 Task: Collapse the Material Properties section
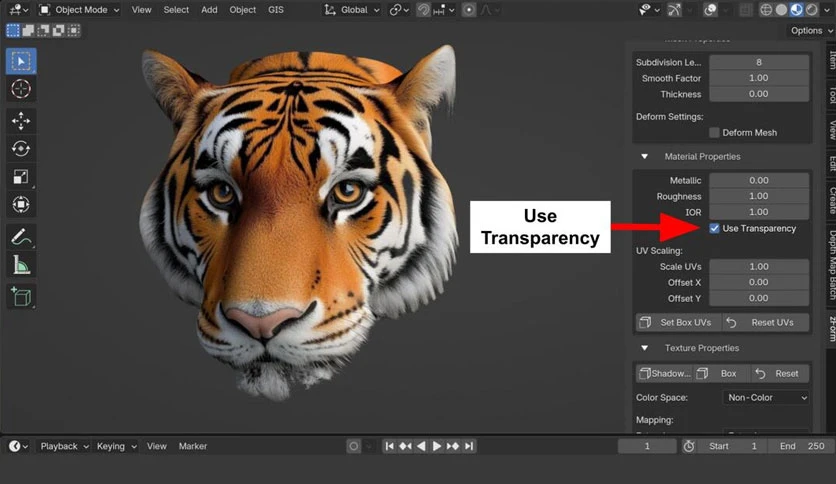[645, 157]
